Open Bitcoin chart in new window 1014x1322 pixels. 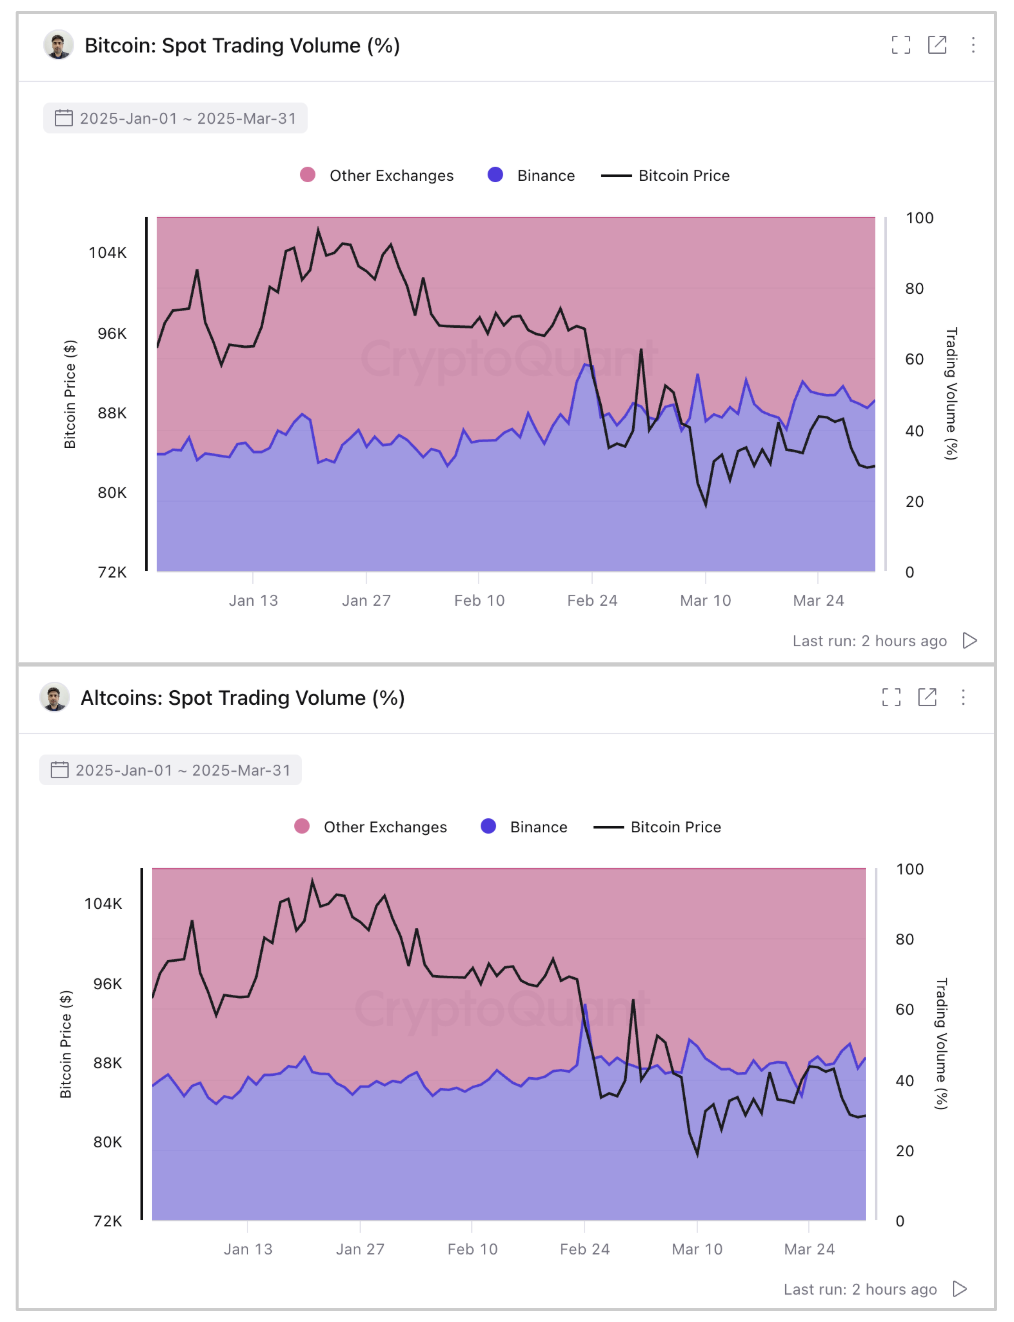(x=937, y=45)
